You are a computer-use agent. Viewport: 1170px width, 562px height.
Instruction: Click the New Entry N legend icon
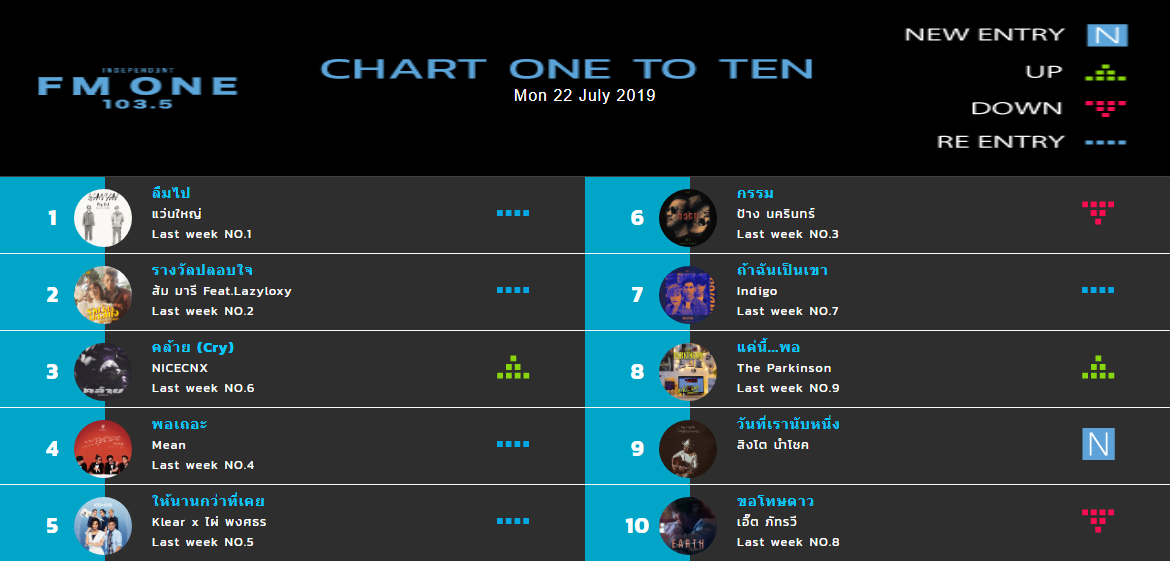coord(1107,35)
